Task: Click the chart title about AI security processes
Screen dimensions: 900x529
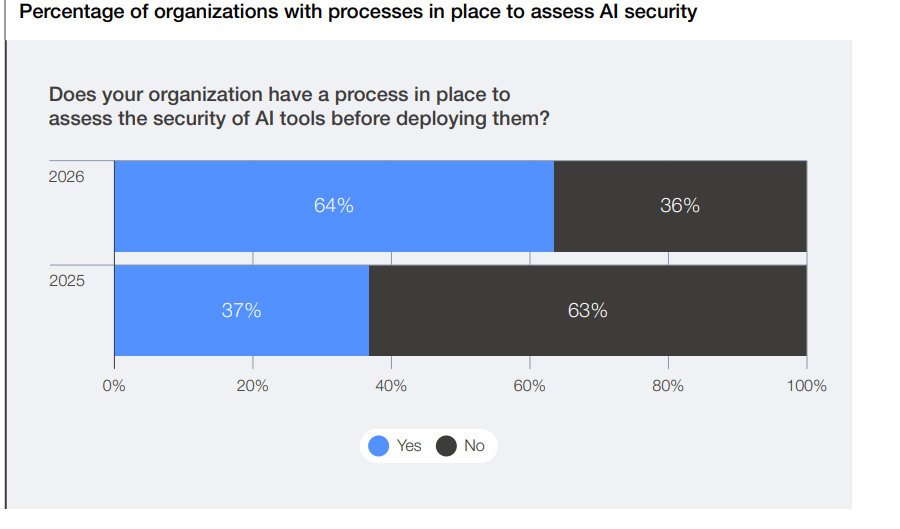Action: [x=358, y=13]
